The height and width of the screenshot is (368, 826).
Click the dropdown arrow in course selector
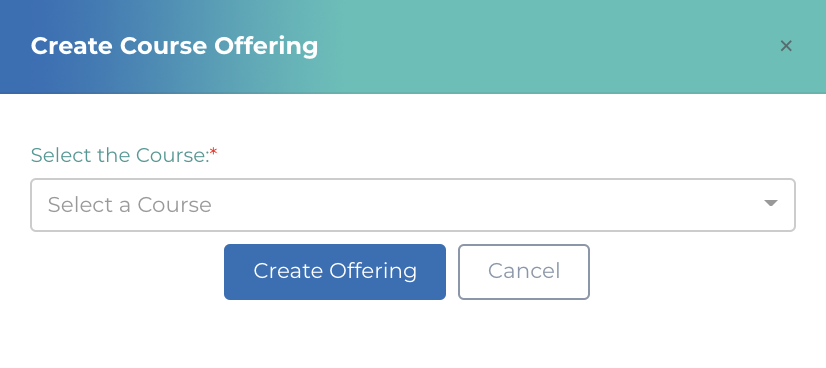[771, 203]
